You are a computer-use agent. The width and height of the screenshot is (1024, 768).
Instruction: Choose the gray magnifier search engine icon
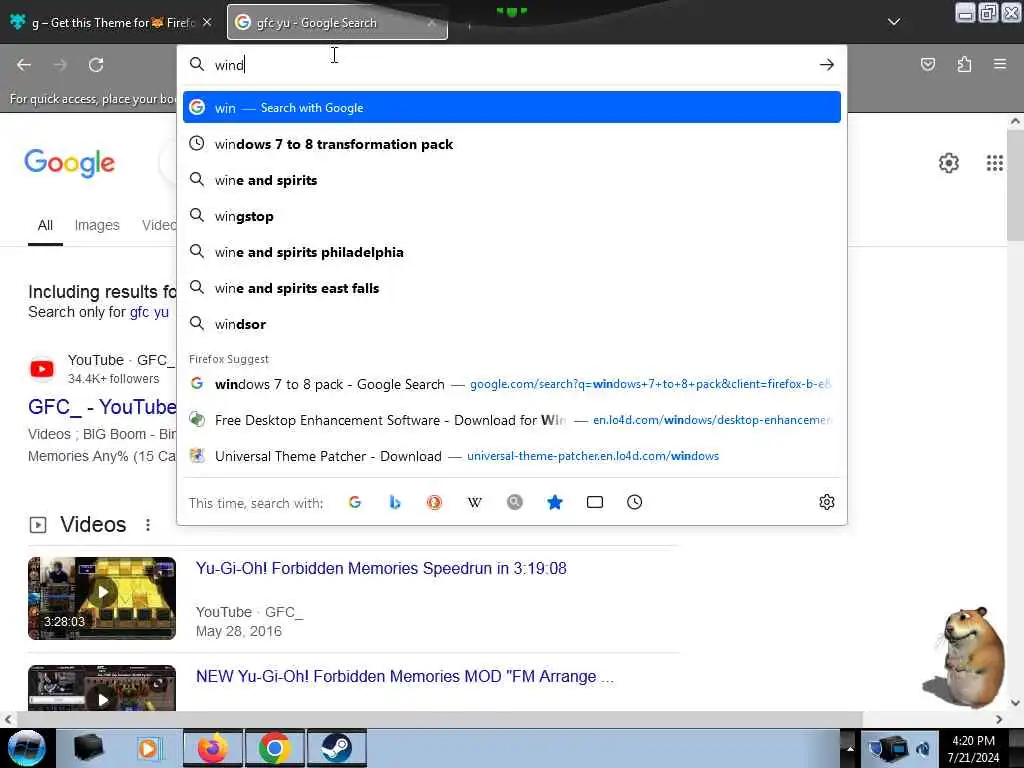click(515, 502)
